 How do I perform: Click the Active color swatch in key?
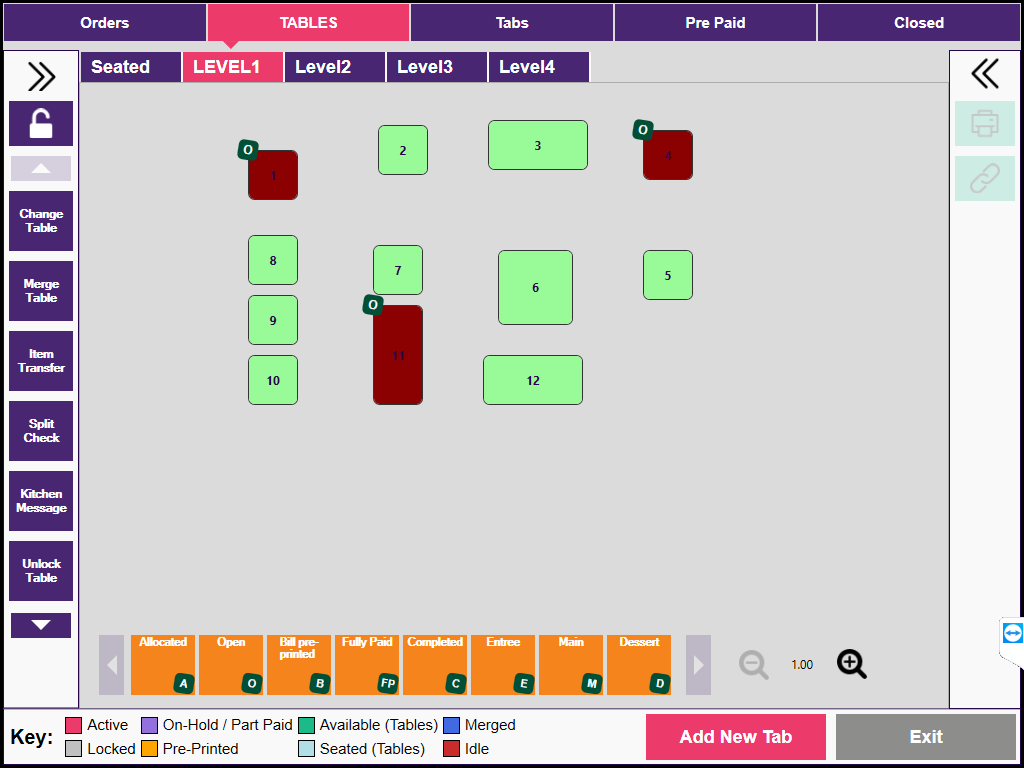tap(74, 725)
